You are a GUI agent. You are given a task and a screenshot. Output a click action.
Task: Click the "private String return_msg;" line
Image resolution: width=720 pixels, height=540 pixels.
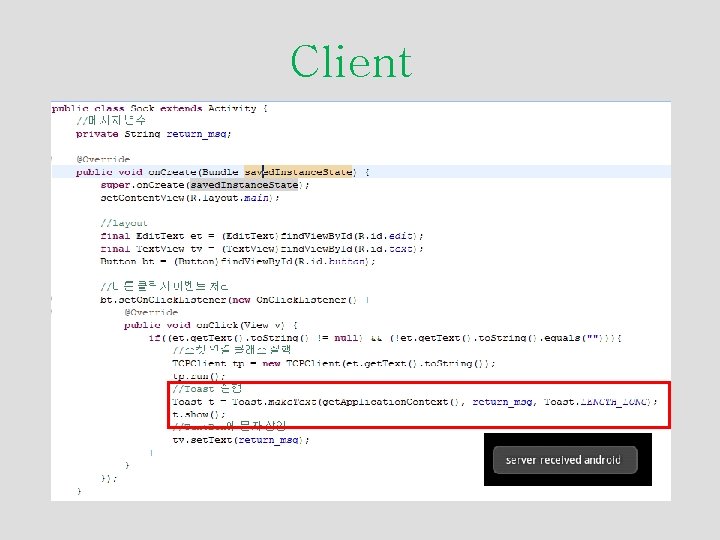tap(153, 134)
